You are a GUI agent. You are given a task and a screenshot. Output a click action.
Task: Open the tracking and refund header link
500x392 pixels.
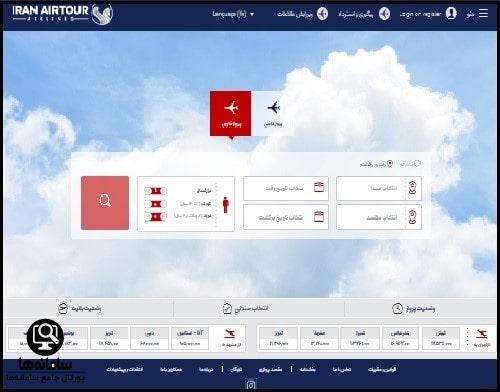click(x=356, y=14)
